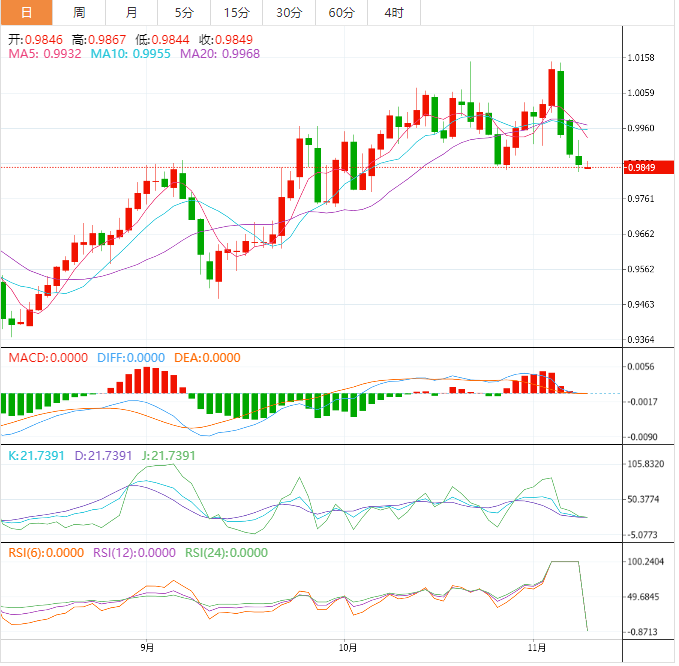Click the K value label in KDJ panel
679x666 pixels.
(36, 455)
